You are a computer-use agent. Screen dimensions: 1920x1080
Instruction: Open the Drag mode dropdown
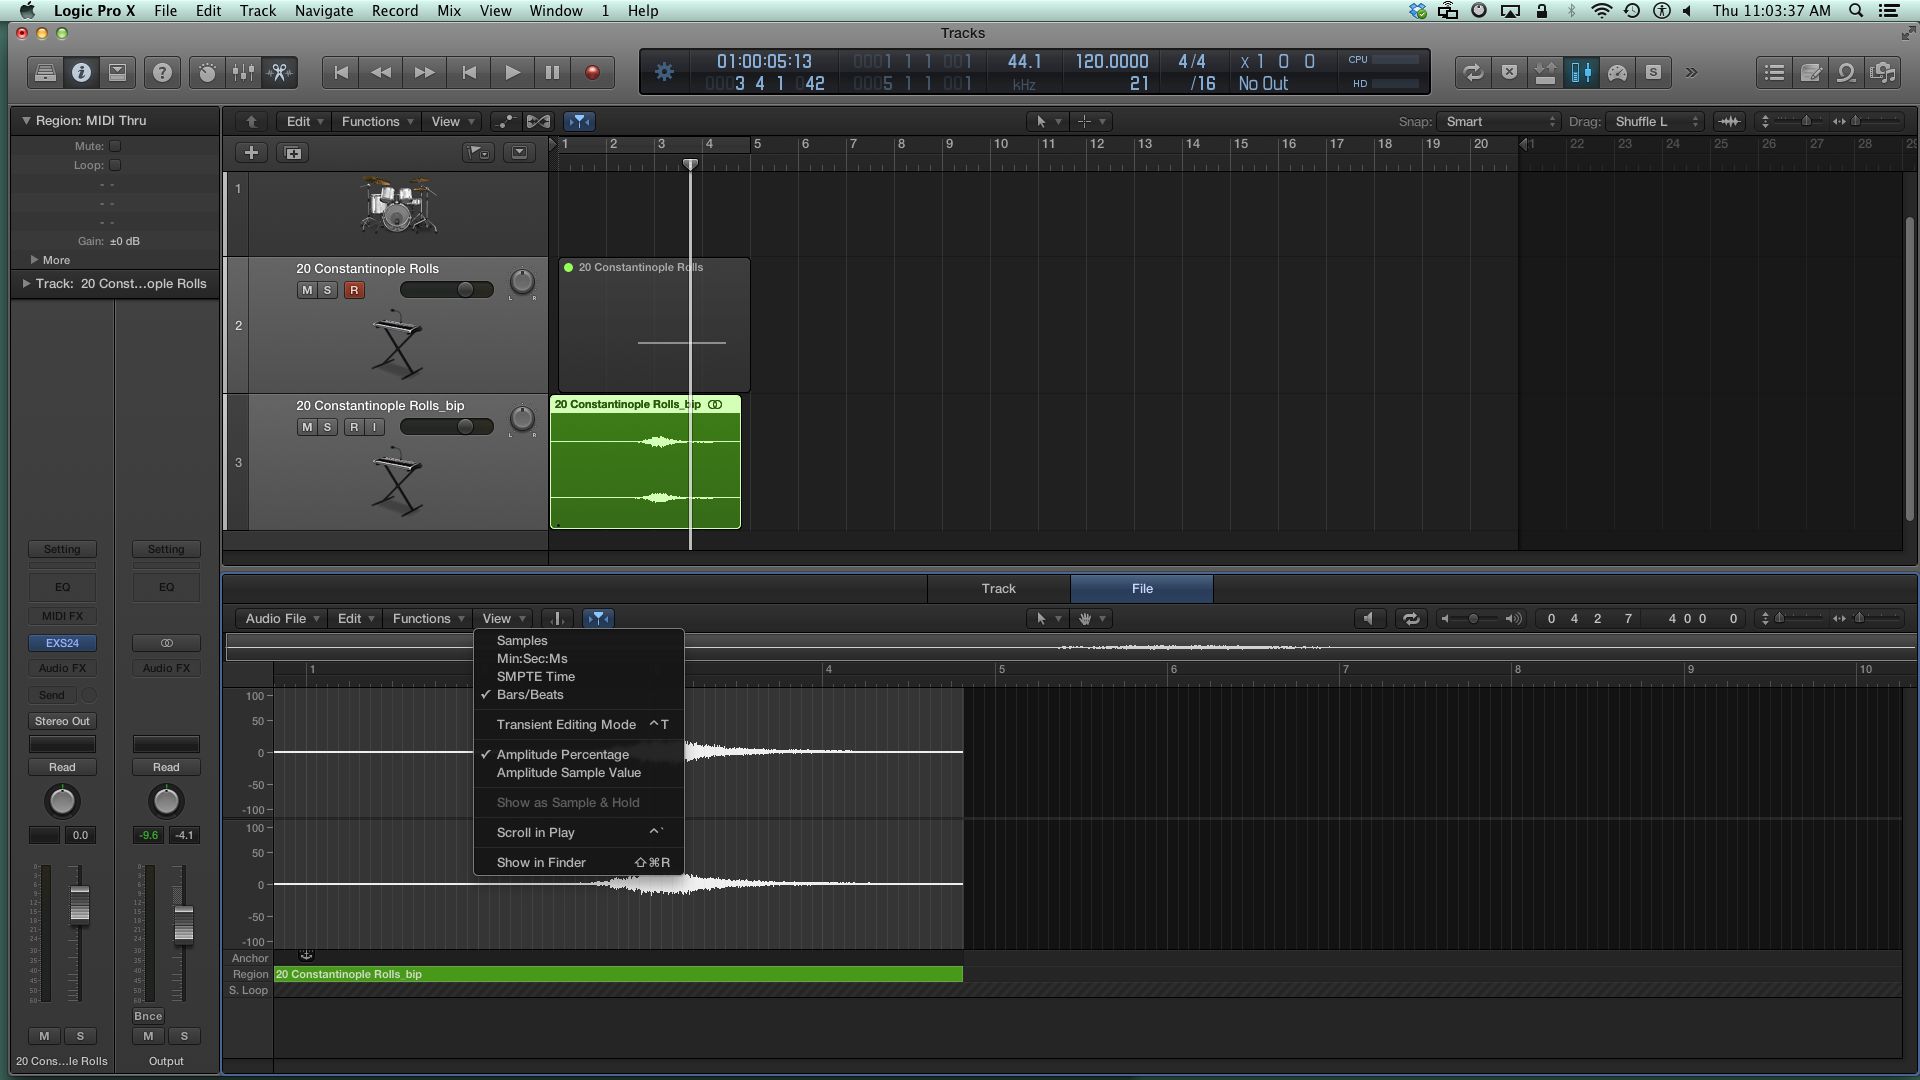[x=1654, y=121]
